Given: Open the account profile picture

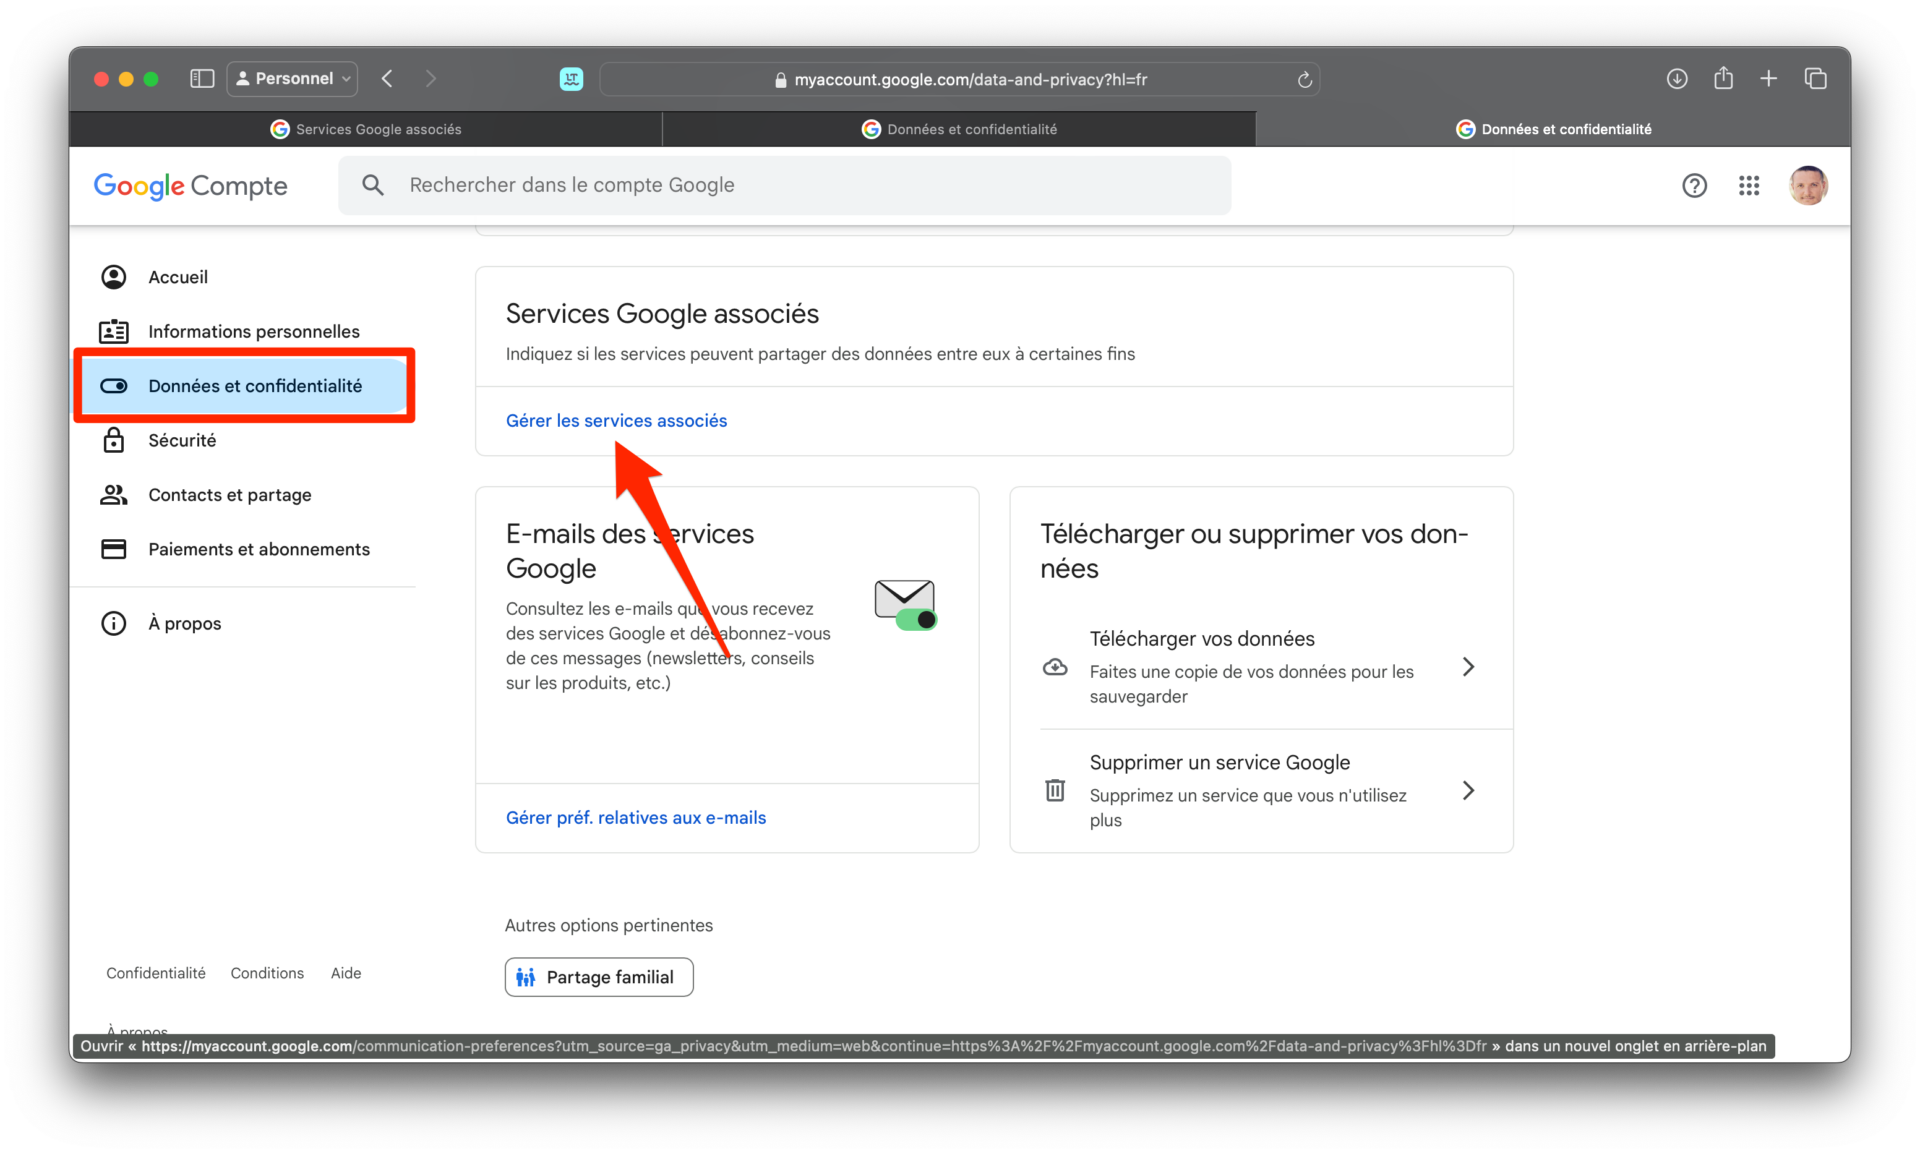Looking at the screenshot, I should tap(1808, 185).
